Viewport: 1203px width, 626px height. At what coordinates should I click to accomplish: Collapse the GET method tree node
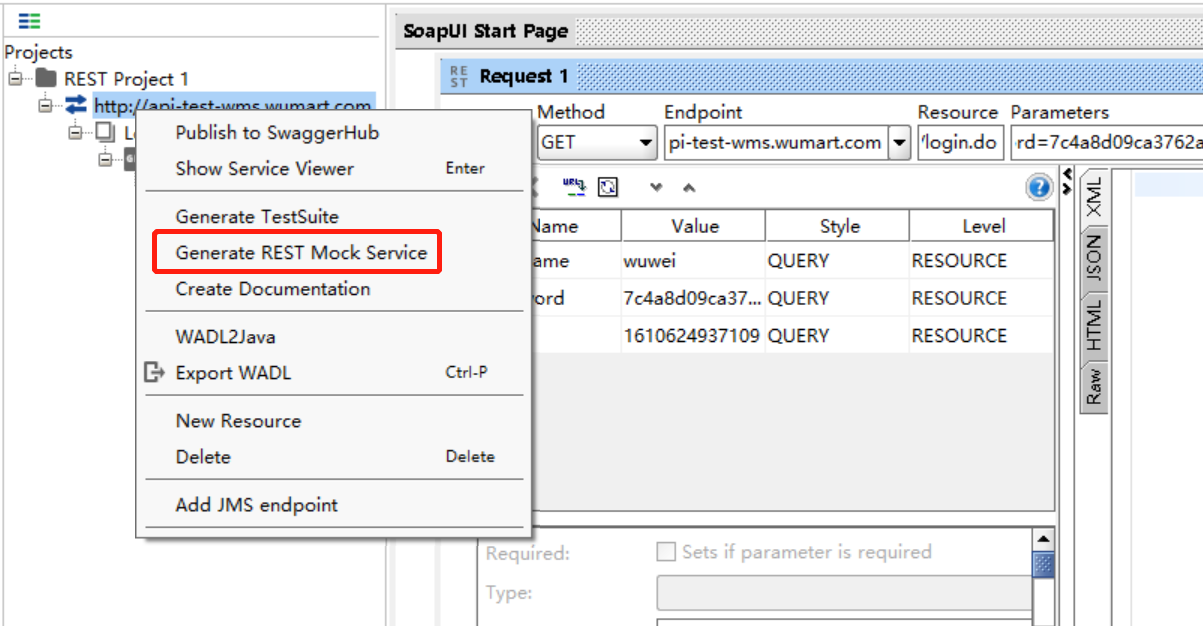[x=105, y=159]
